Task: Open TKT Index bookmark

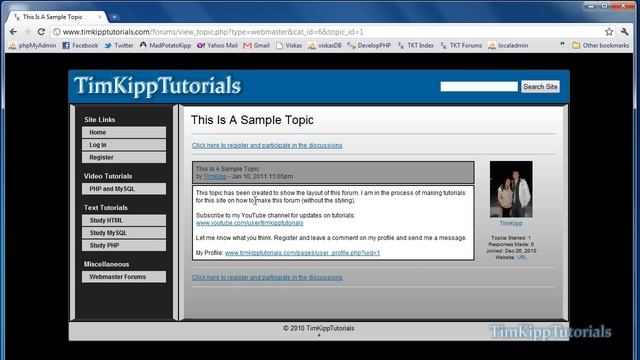Action: click(x=416, y=45)
